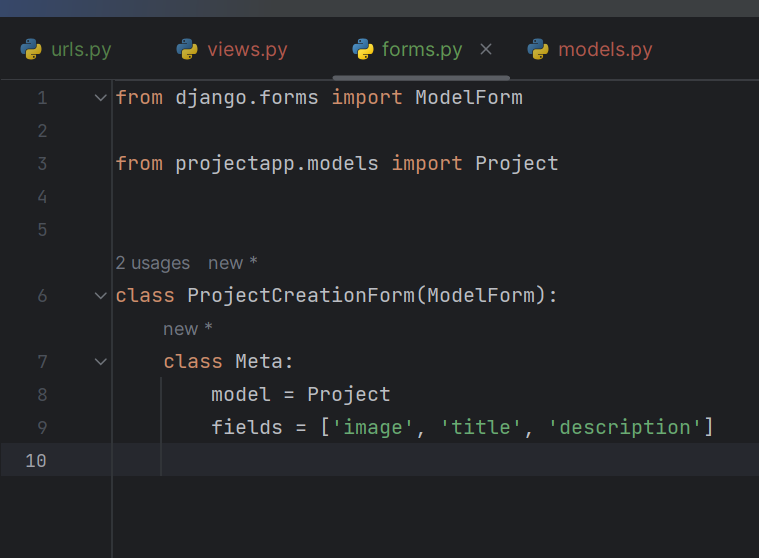
Task: Collapse the Meta class fold on line 7
Action: [x=101, y=362]
